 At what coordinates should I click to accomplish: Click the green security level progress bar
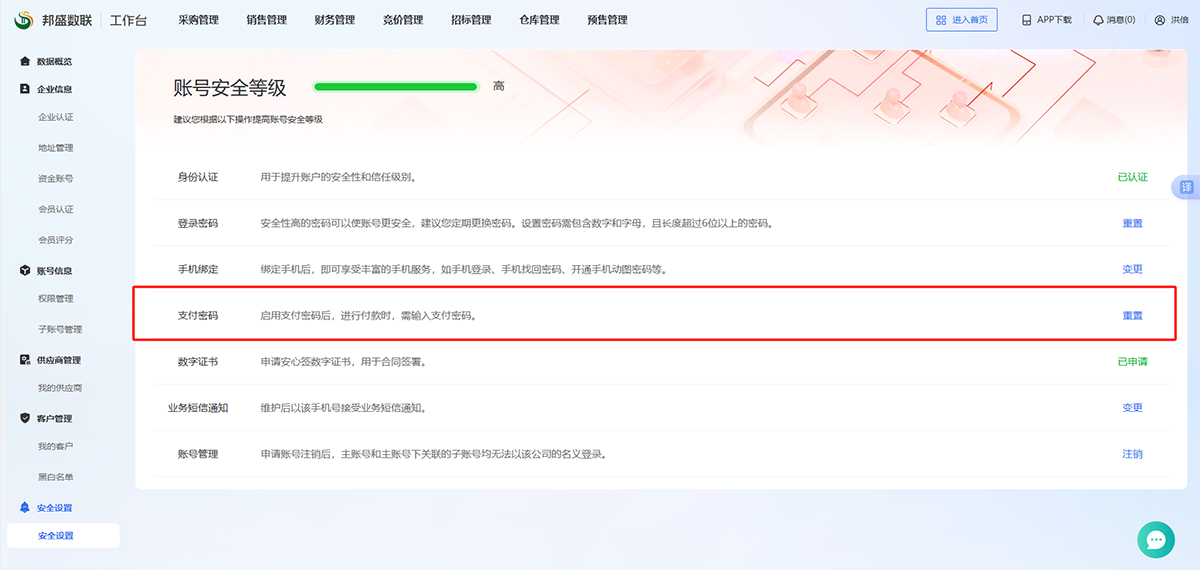(396, 87)
